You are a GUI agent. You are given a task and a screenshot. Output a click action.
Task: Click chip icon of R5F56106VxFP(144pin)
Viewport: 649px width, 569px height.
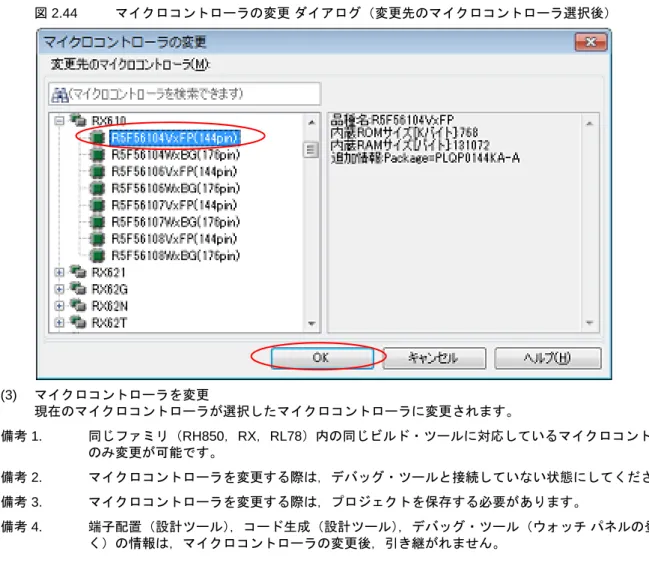pyautogui.click(x=97, y=171)
